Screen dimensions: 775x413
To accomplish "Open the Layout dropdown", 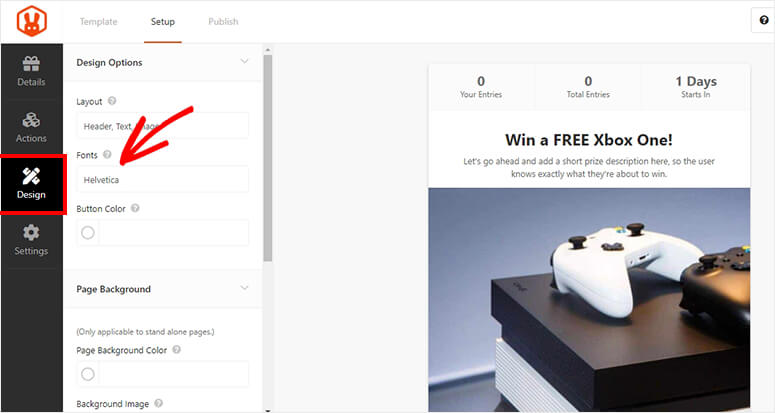I will click(x=163, y=126).
